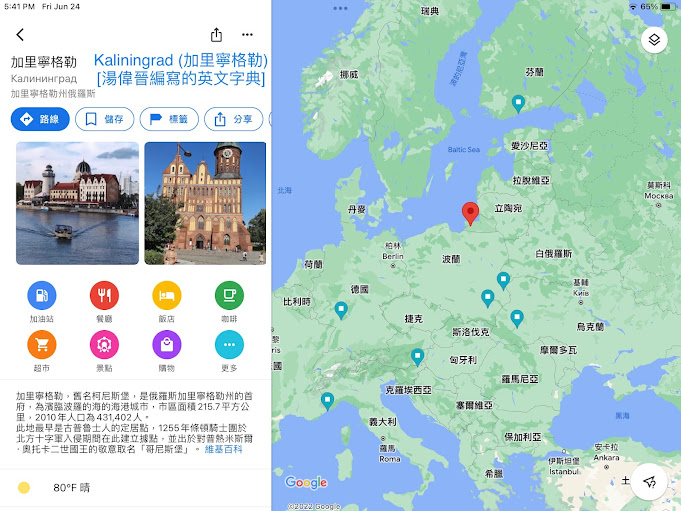The width and height of the screenshot is (681, 511).
Task: Tap the saved marker in western Germany
Action: tap(341, 310)
